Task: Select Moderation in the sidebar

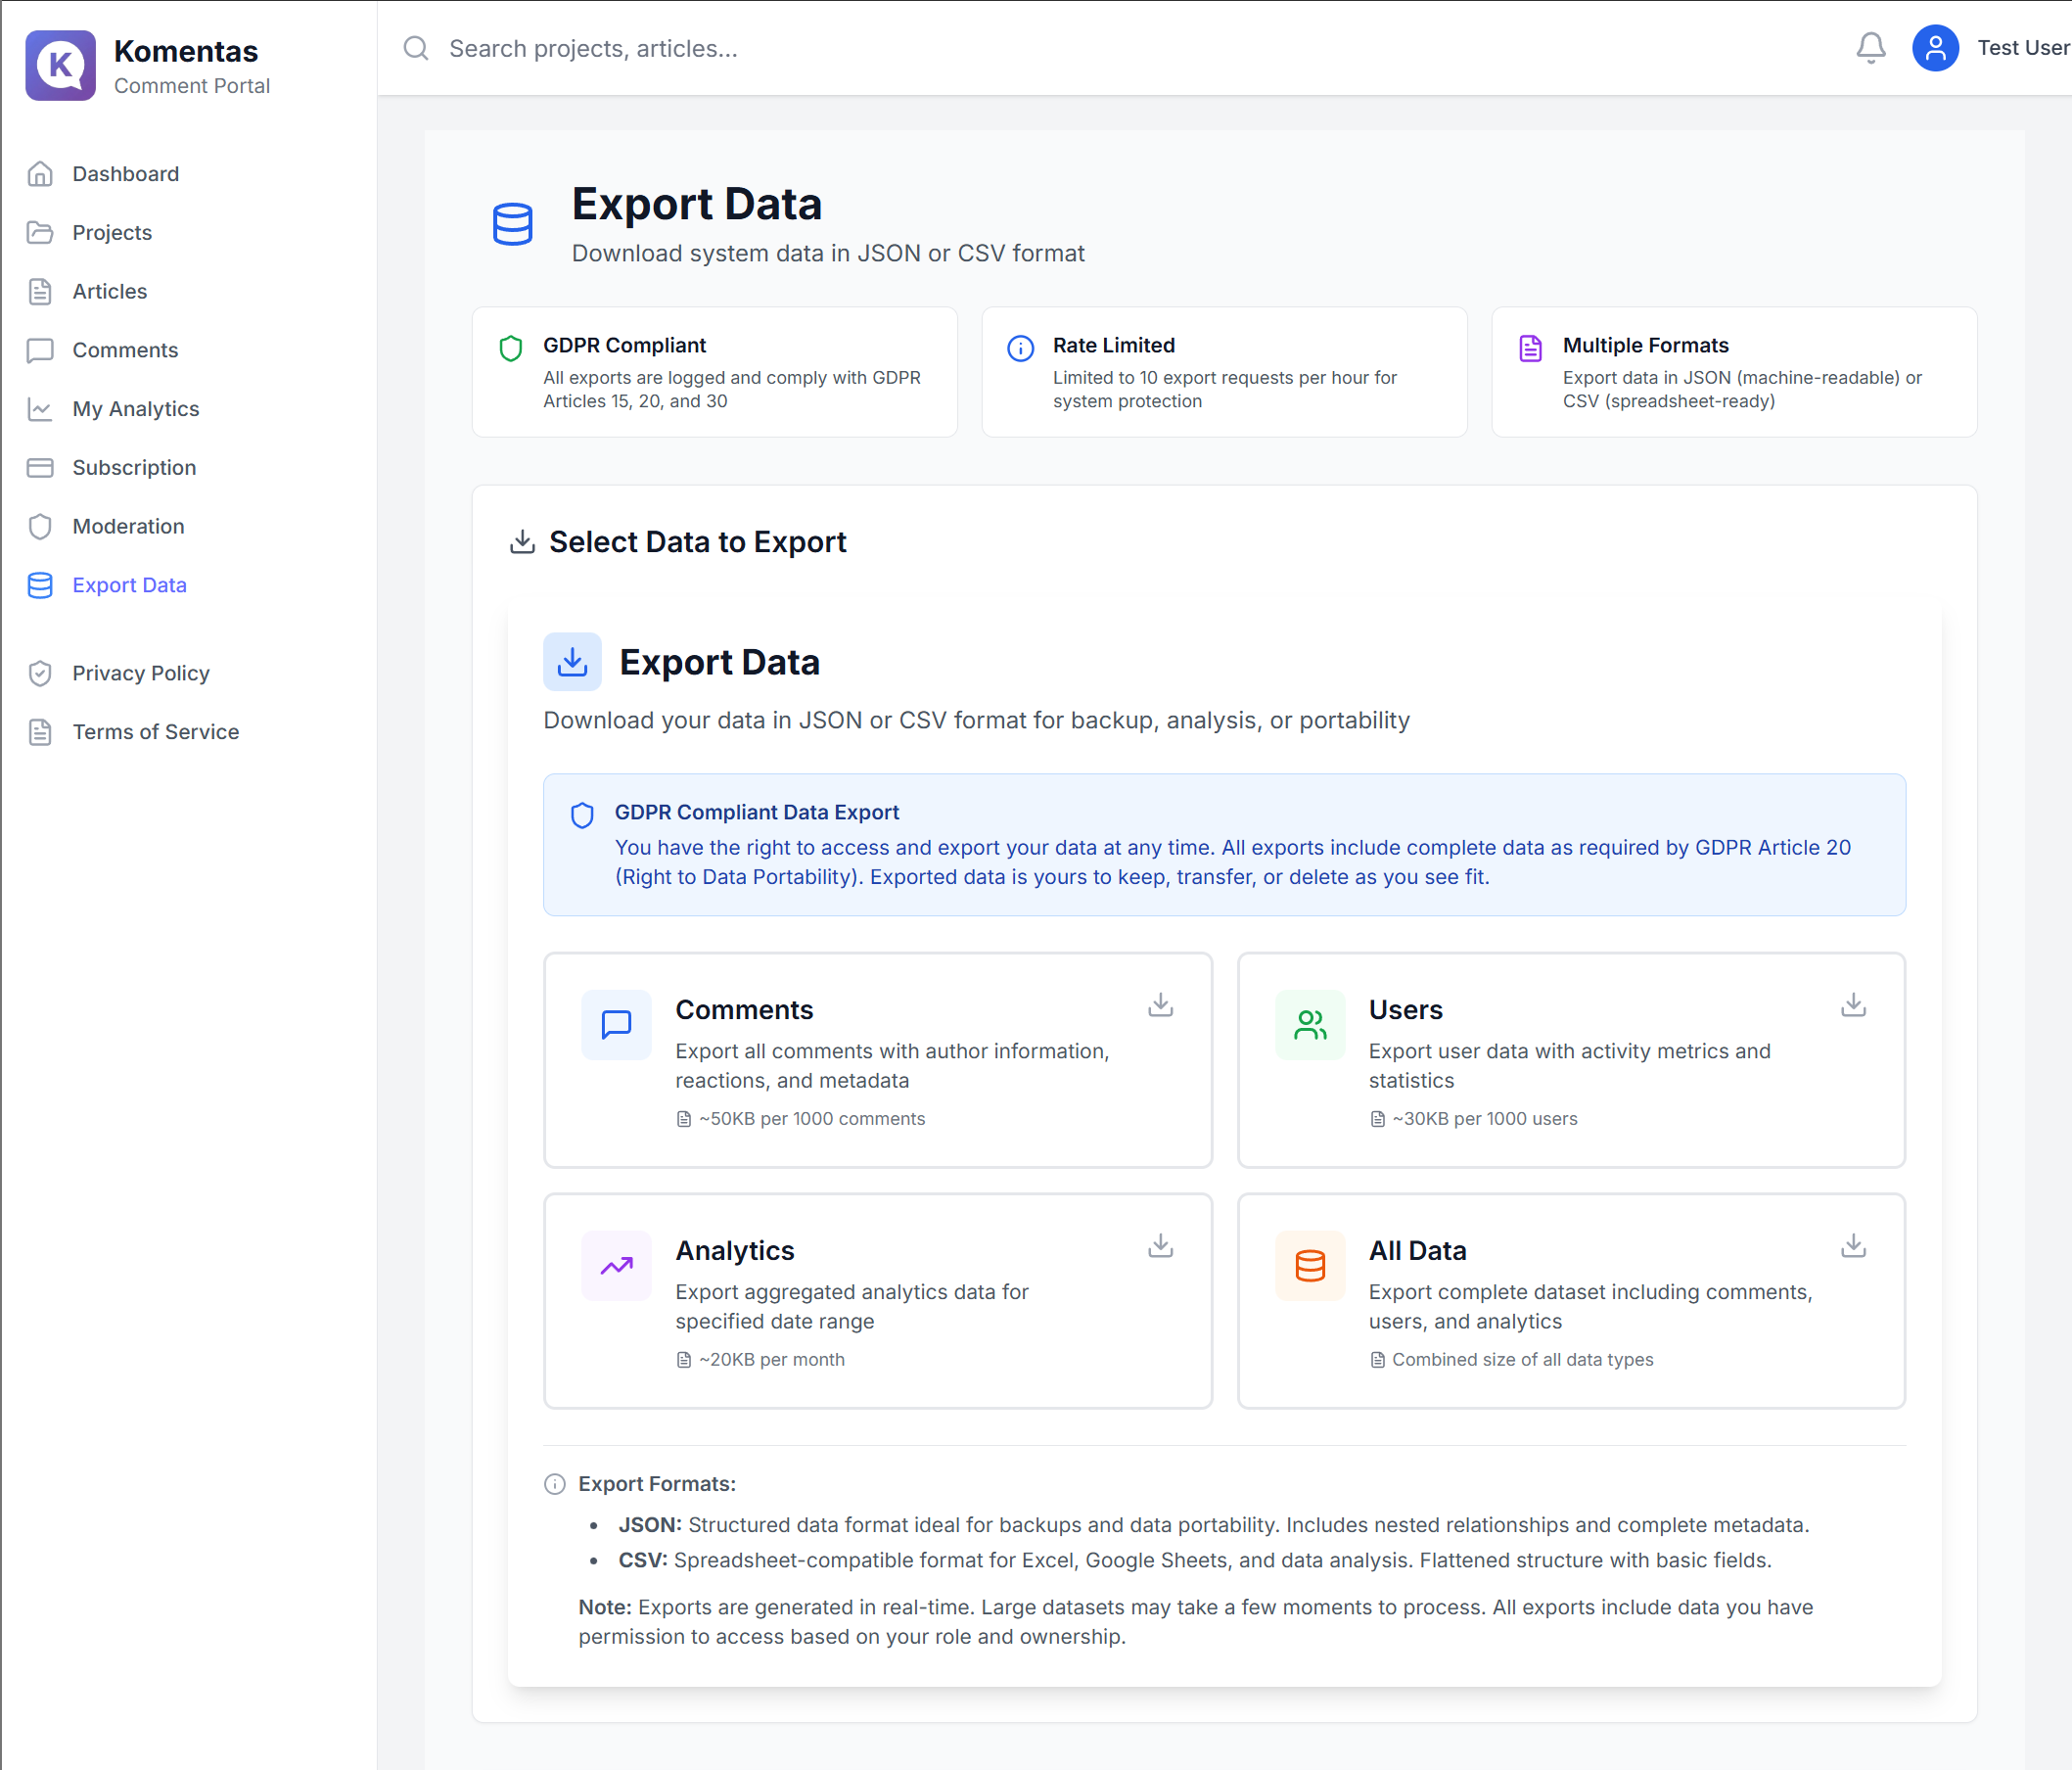Action: pos(128,526)
